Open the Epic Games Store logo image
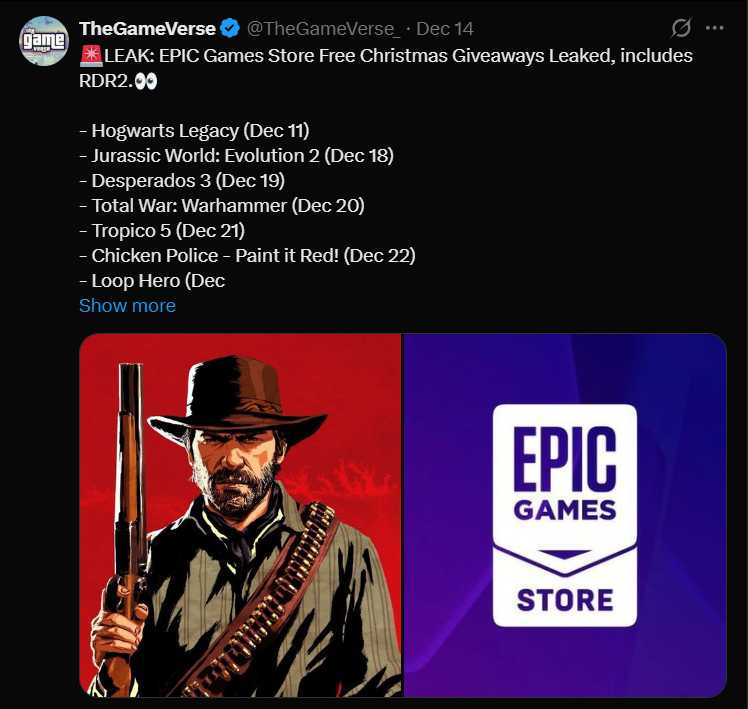 (565, 515)
